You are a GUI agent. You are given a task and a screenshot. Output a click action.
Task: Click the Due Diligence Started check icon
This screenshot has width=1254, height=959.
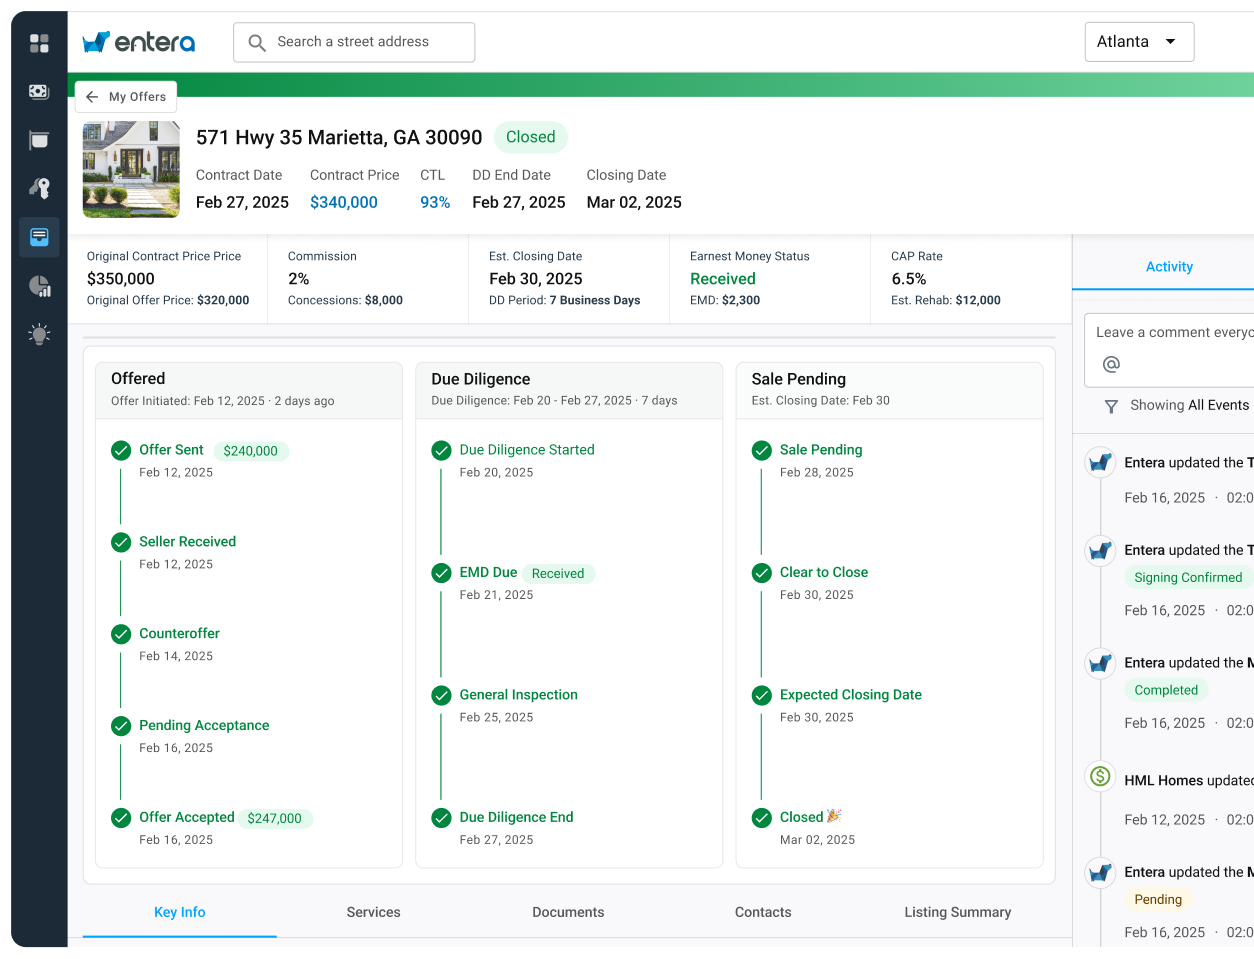pyautogui.click(x=441, y=450)
